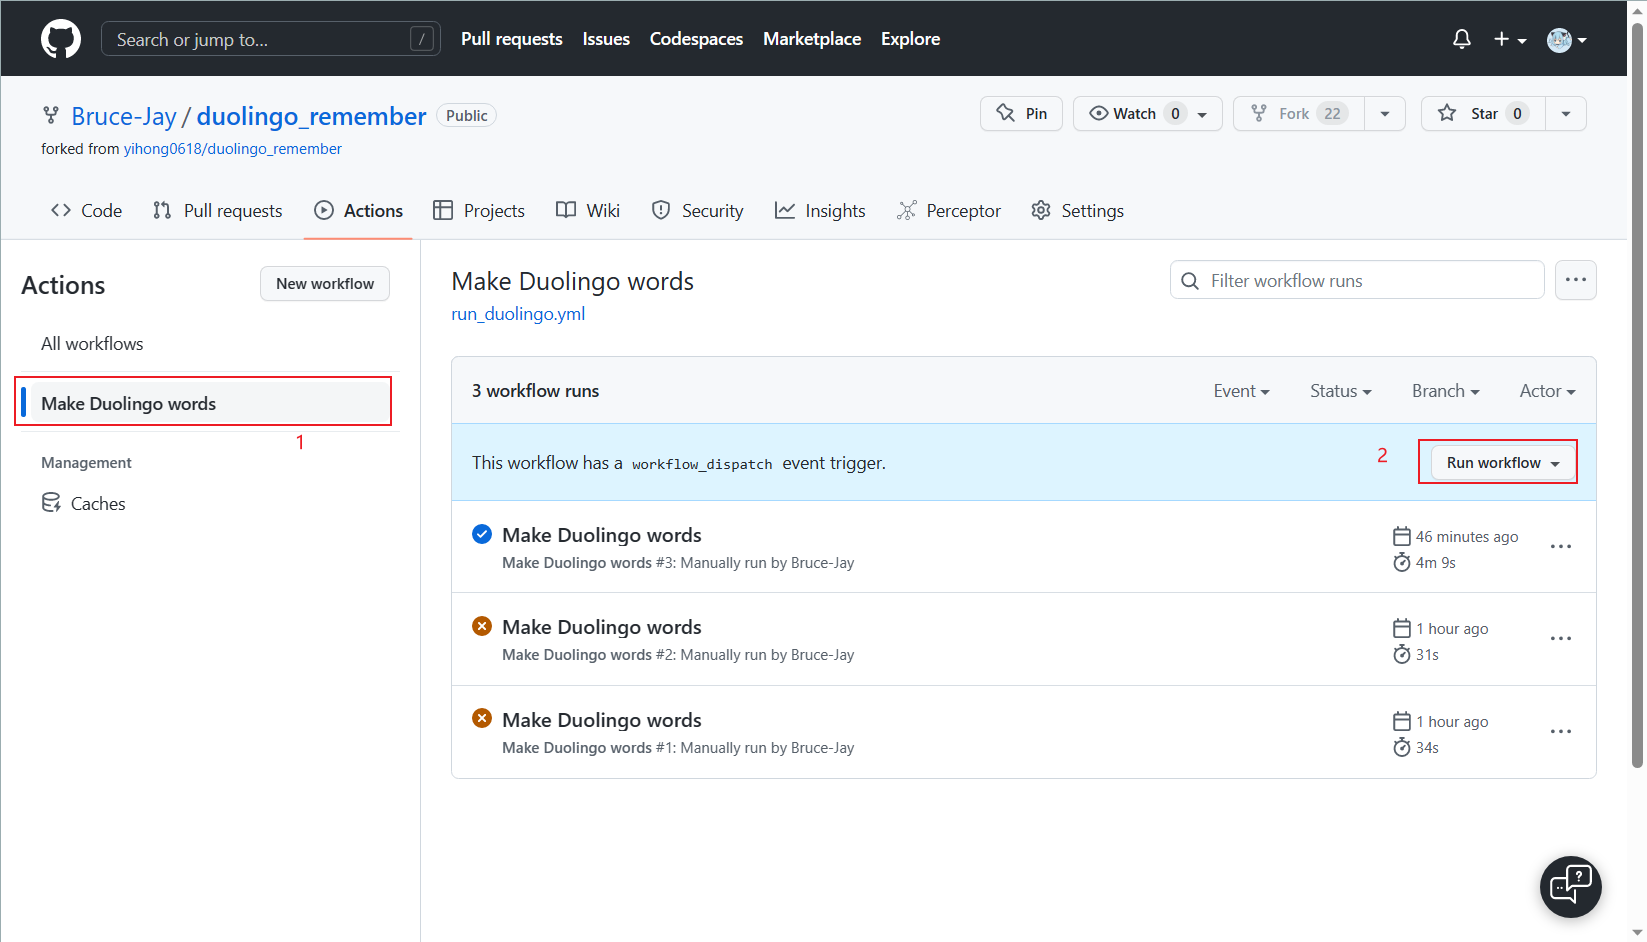Click the Filter workflow runs field
Screen dimensions: 1647x942
pyautogui.click(x=1357, y=281)
